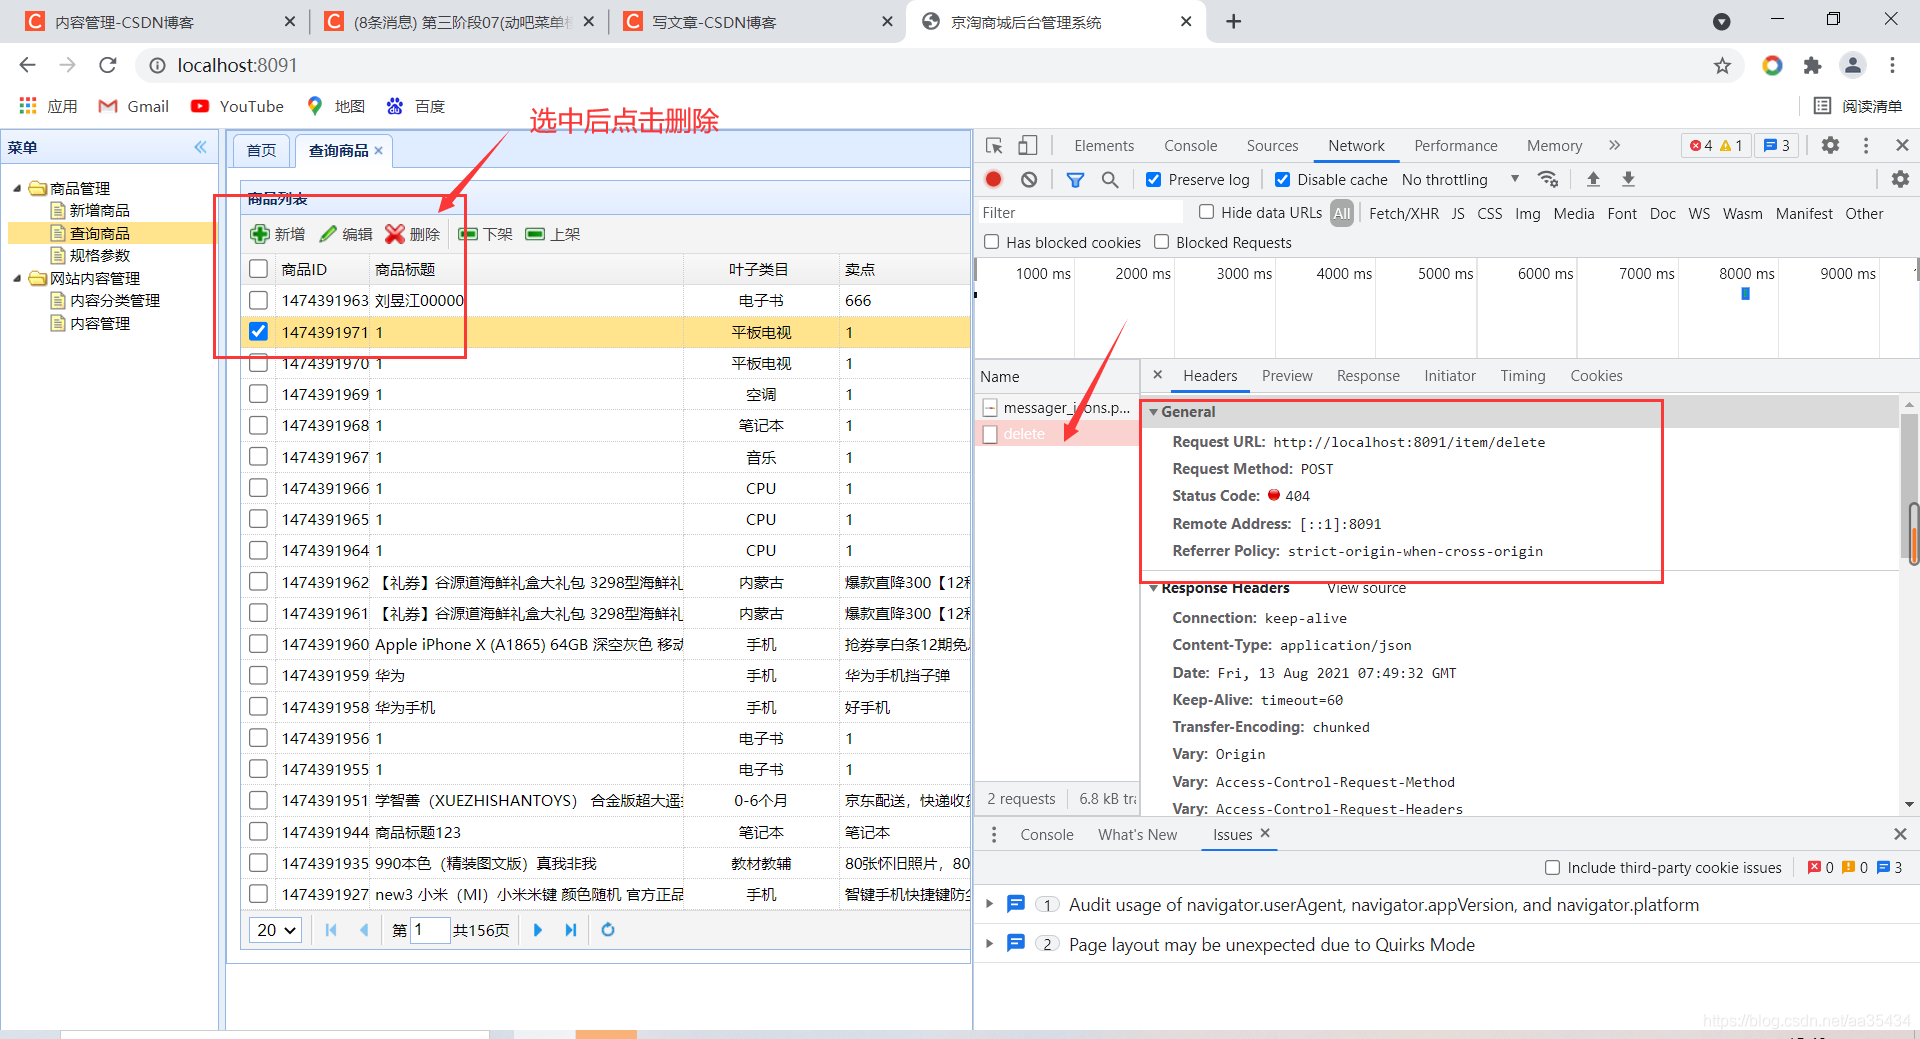The height and width of the screenshot is (1039, 1920).
Task: Activate the inspect element picker
Action: 994,146
